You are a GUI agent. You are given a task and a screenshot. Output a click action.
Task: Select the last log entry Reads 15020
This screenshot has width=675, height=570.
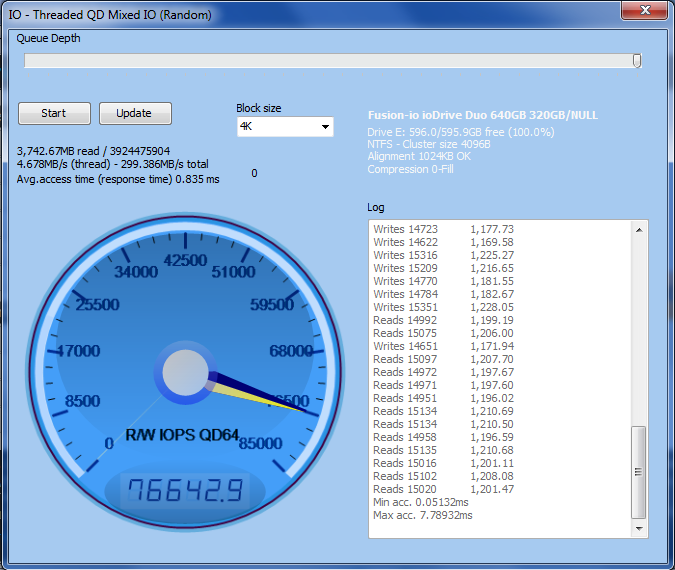point(443,489)
